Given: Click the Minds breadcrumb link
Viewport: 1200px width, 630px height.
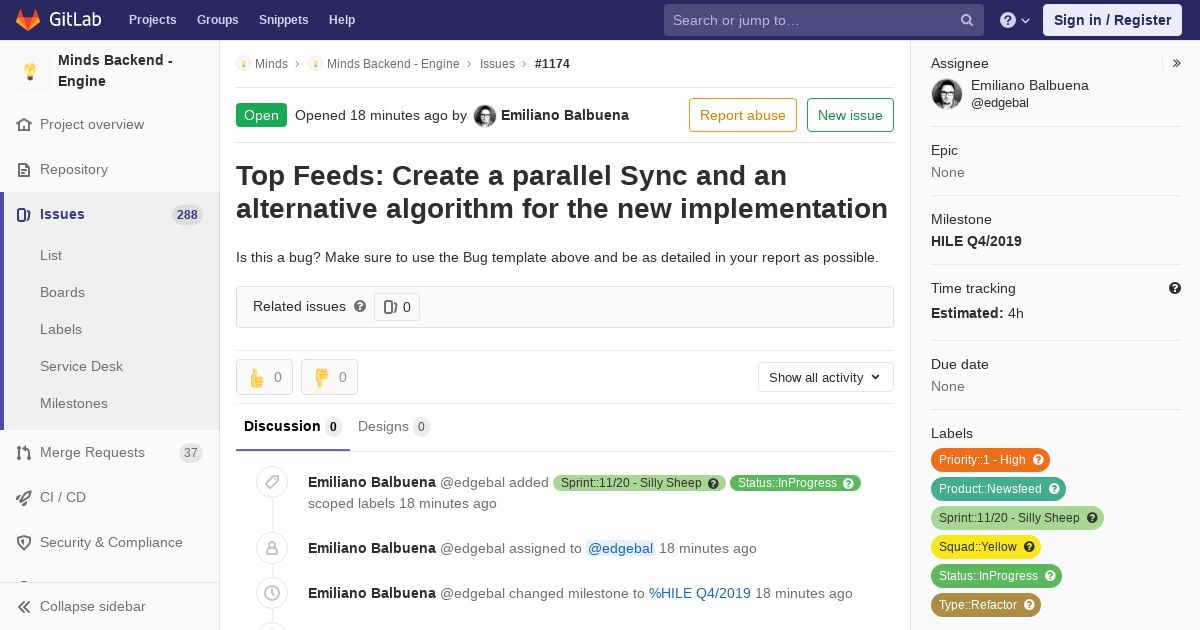Looking at the screenshot, I should coord(271,64).
